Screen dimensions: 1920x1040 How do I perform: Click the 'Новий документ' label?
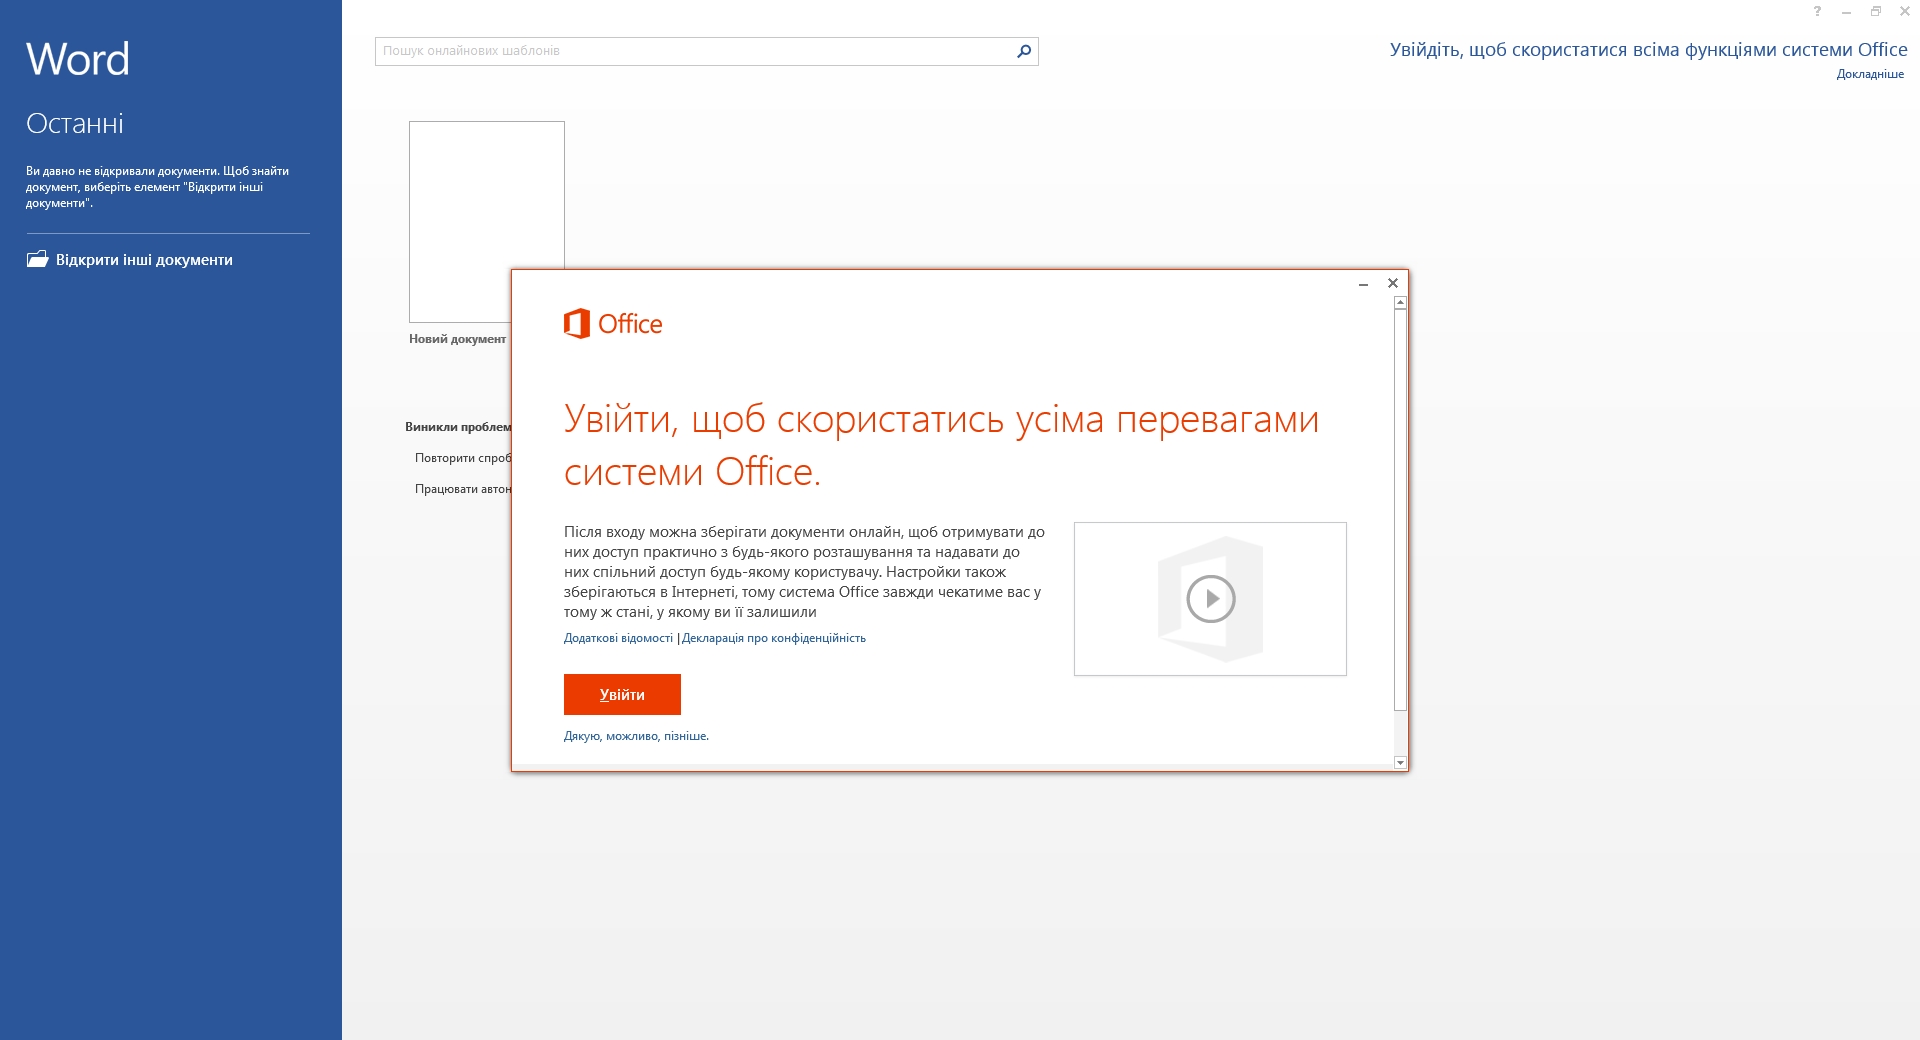pos(457,339)
